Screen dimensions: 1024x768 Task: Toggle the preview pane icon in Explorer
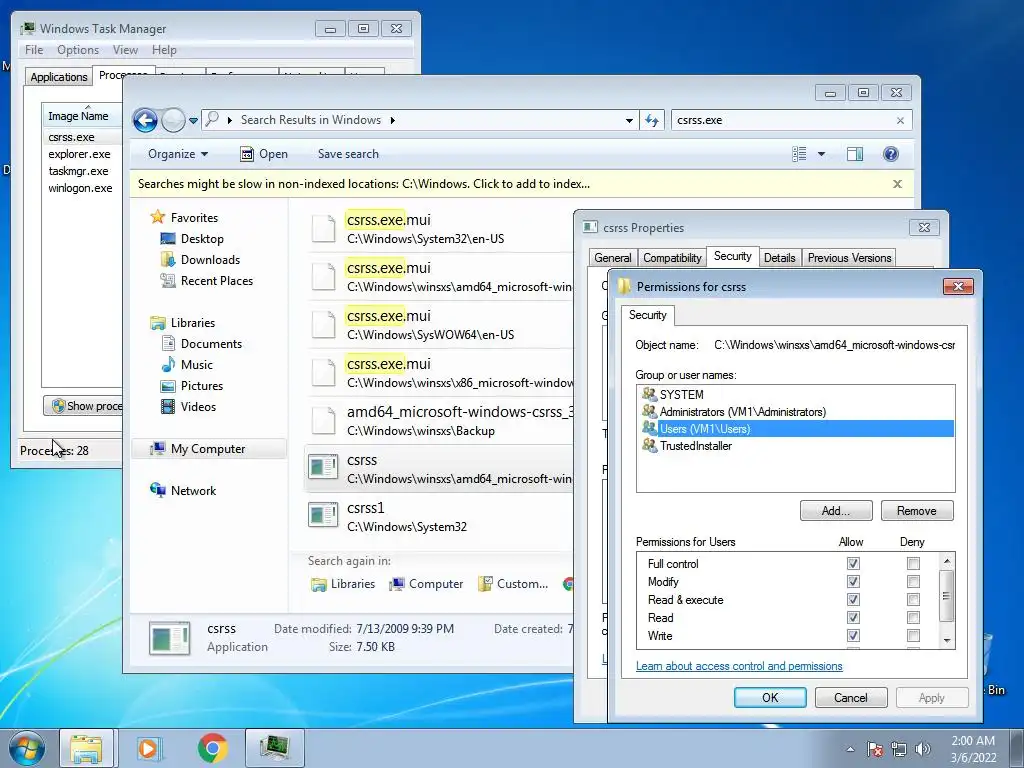click(x=854, y=154)
